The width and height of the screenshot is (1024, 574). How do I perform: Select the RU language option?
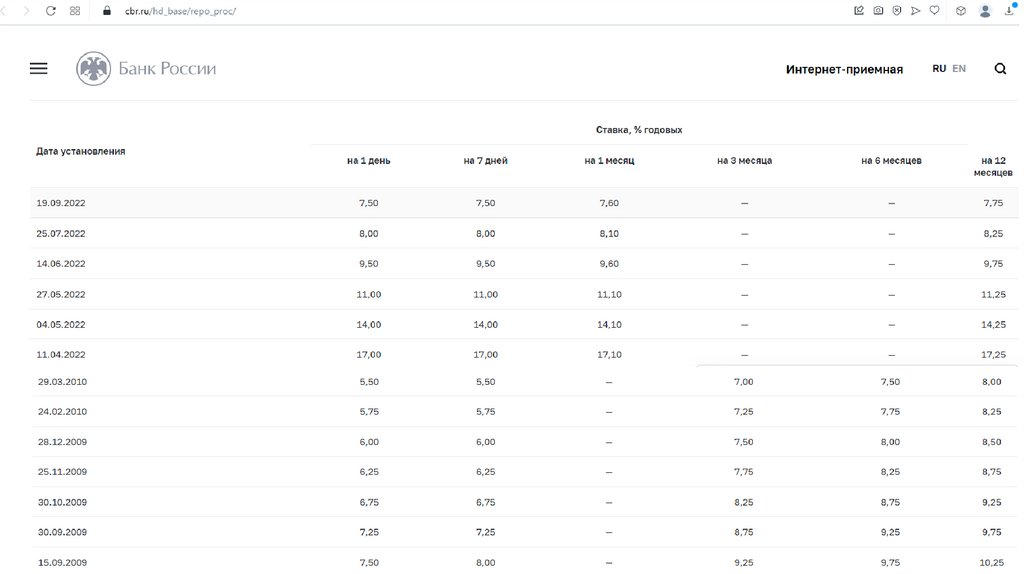pyautogui.click(x=939, y=69)
